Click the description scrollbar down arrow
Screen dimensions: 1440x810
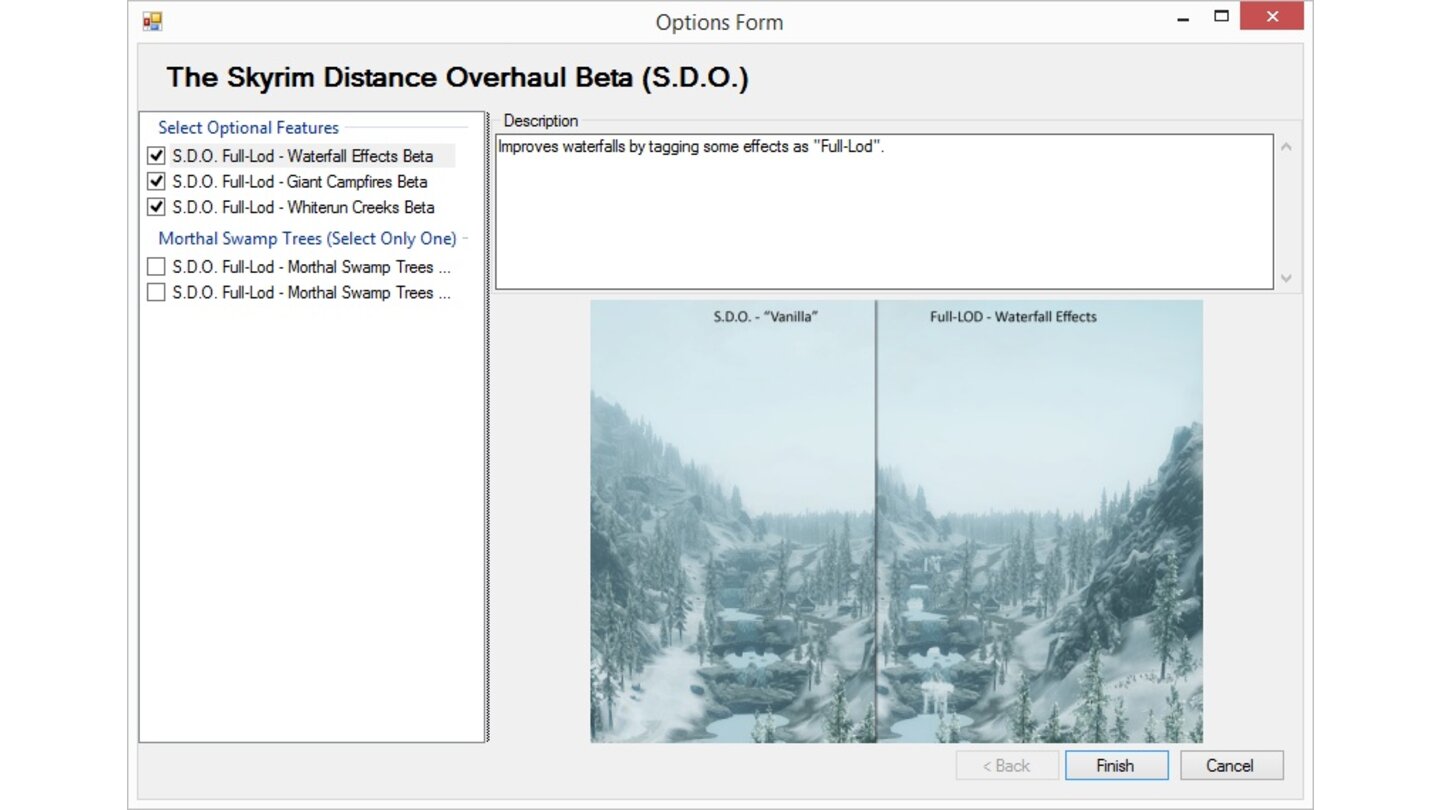(1287, 278)
